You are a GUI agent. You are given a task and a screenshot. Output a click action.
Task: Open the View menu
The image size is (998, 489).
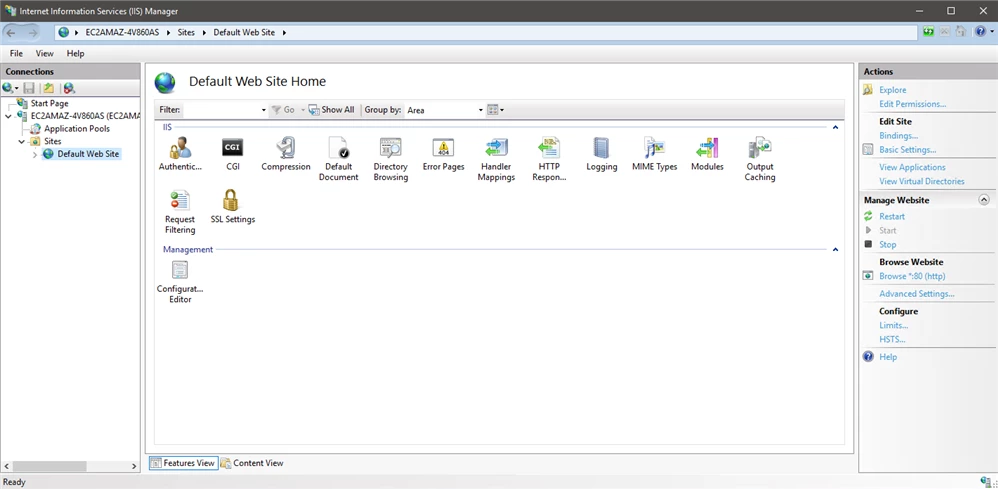tap(45, 53)
